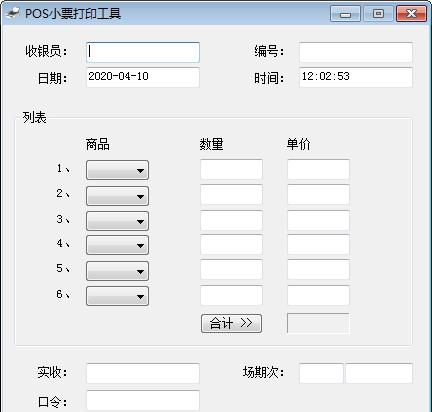Screen dimensions: 432x412
Task: Open the 商品 dropdown for row 2
Action: click(x=117, y=196)
